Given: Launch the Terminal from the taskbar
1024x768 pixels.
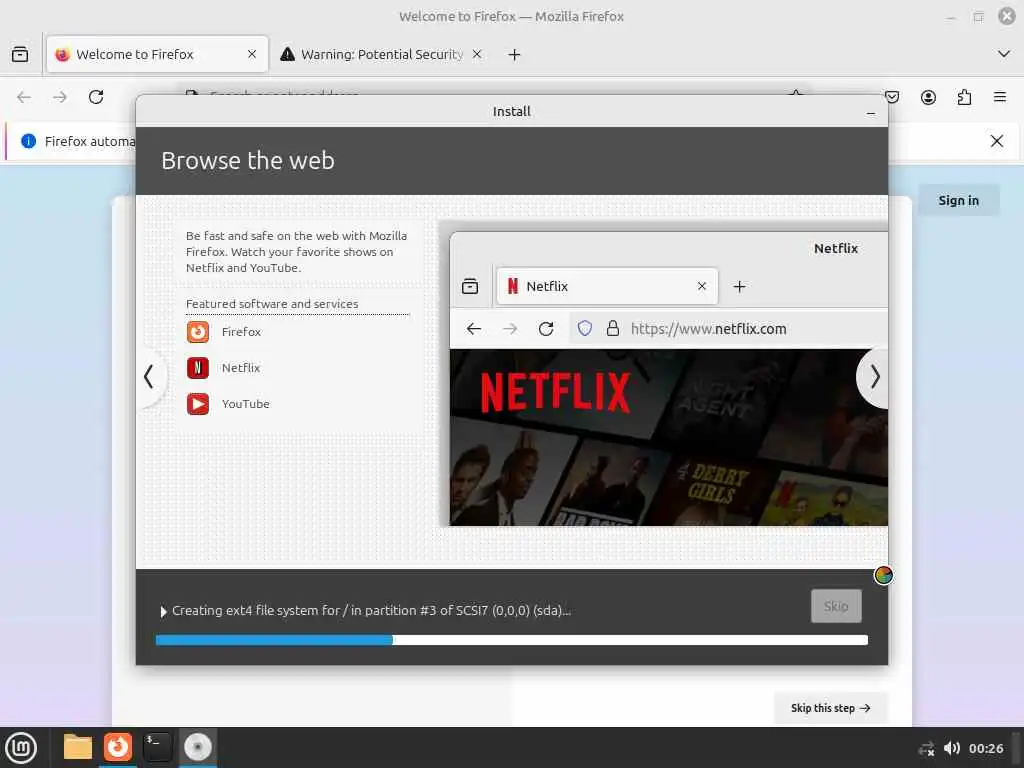Looking at the screenshot, I should click(x=157, y=747).
